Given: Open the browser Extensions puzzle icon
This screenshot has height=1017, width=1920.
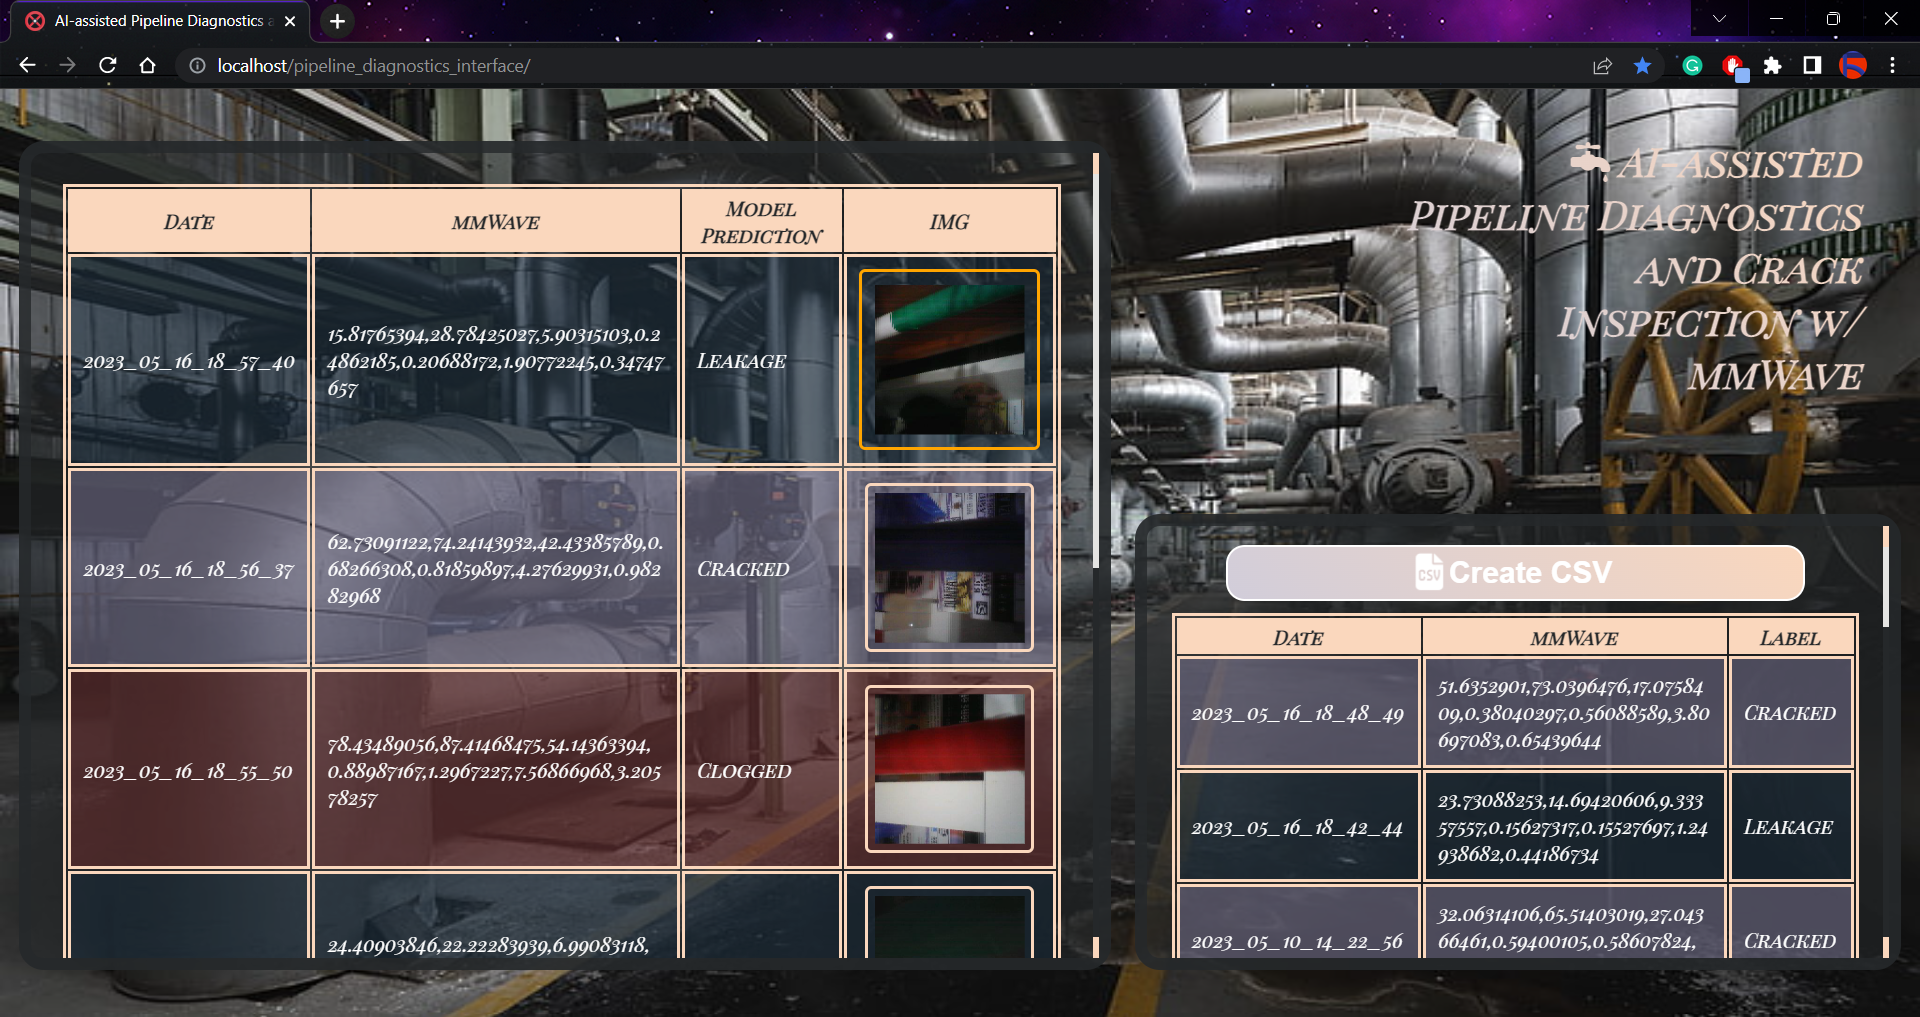Looking at the screenshot, I should [x=1774, y=65].
